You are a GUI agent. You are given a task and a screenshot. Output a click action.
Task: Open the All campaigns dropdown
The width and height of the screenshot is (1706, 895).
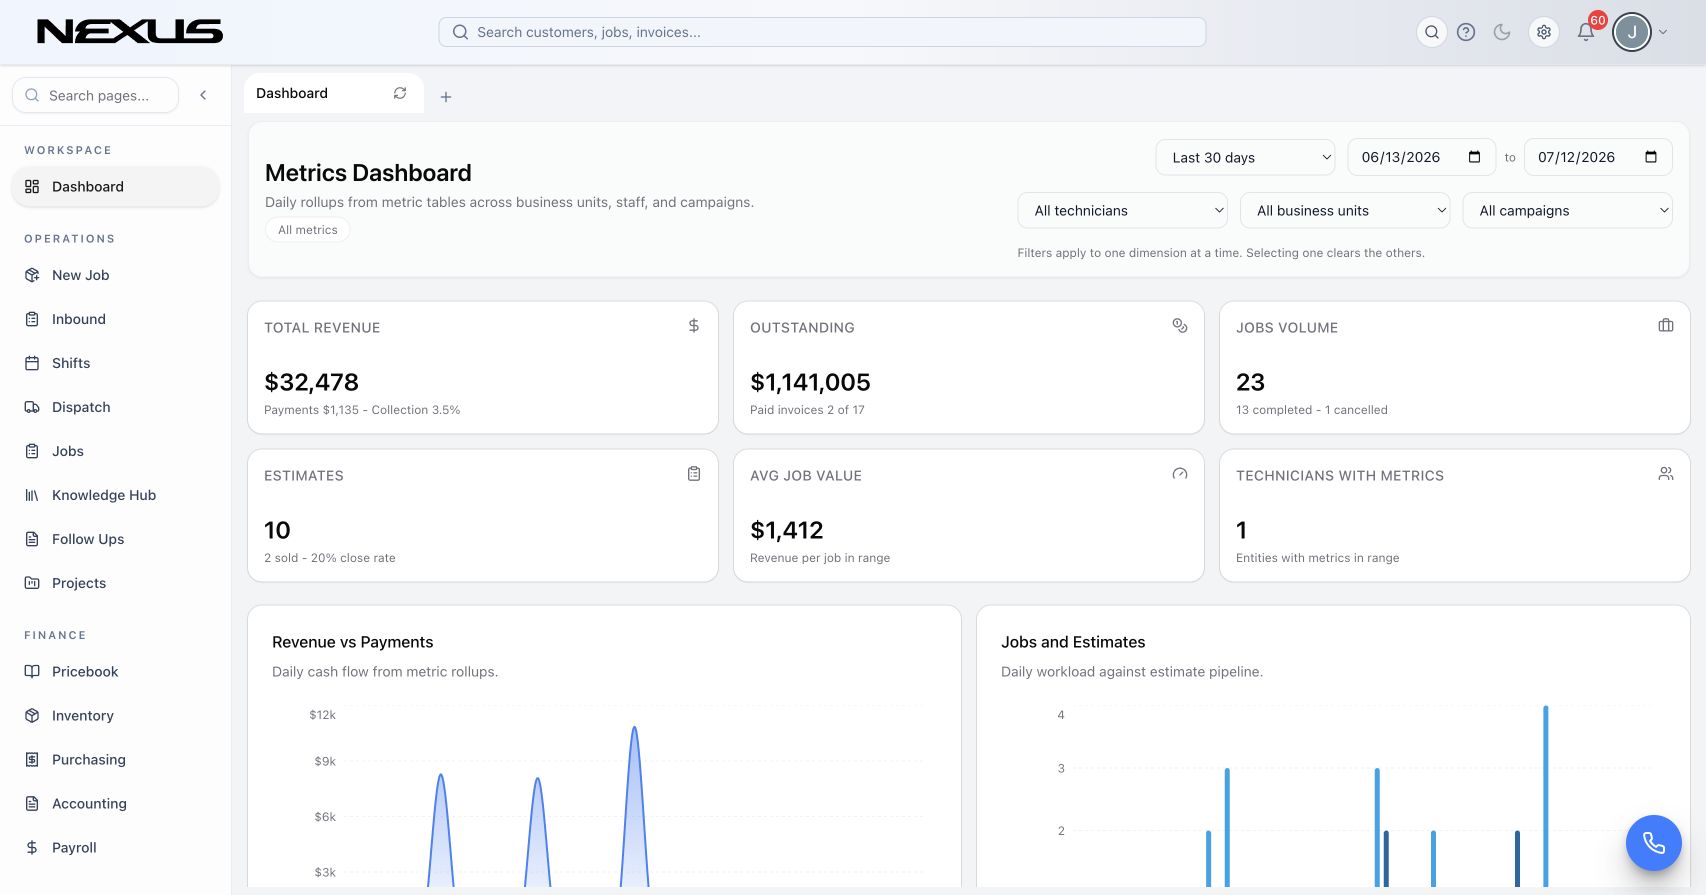click(x=1567, y=210)
